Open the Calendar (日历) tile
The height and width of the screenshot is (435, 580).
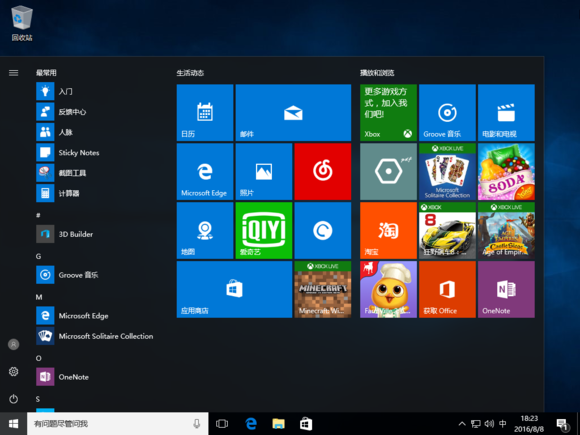[205, 112]
